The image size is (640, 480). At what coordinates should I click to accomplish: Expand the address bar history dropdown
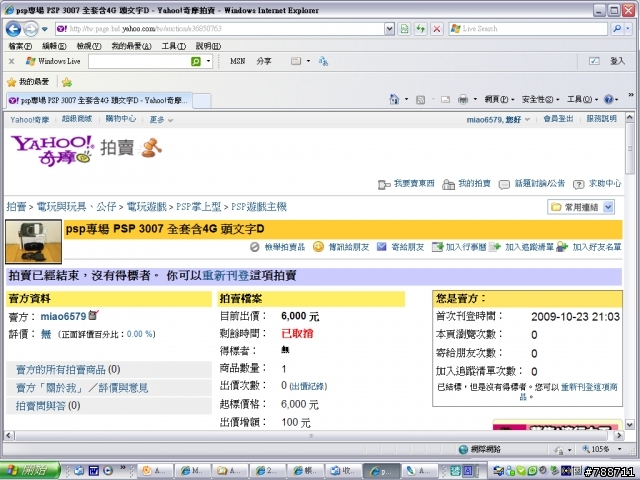(389, 29)
